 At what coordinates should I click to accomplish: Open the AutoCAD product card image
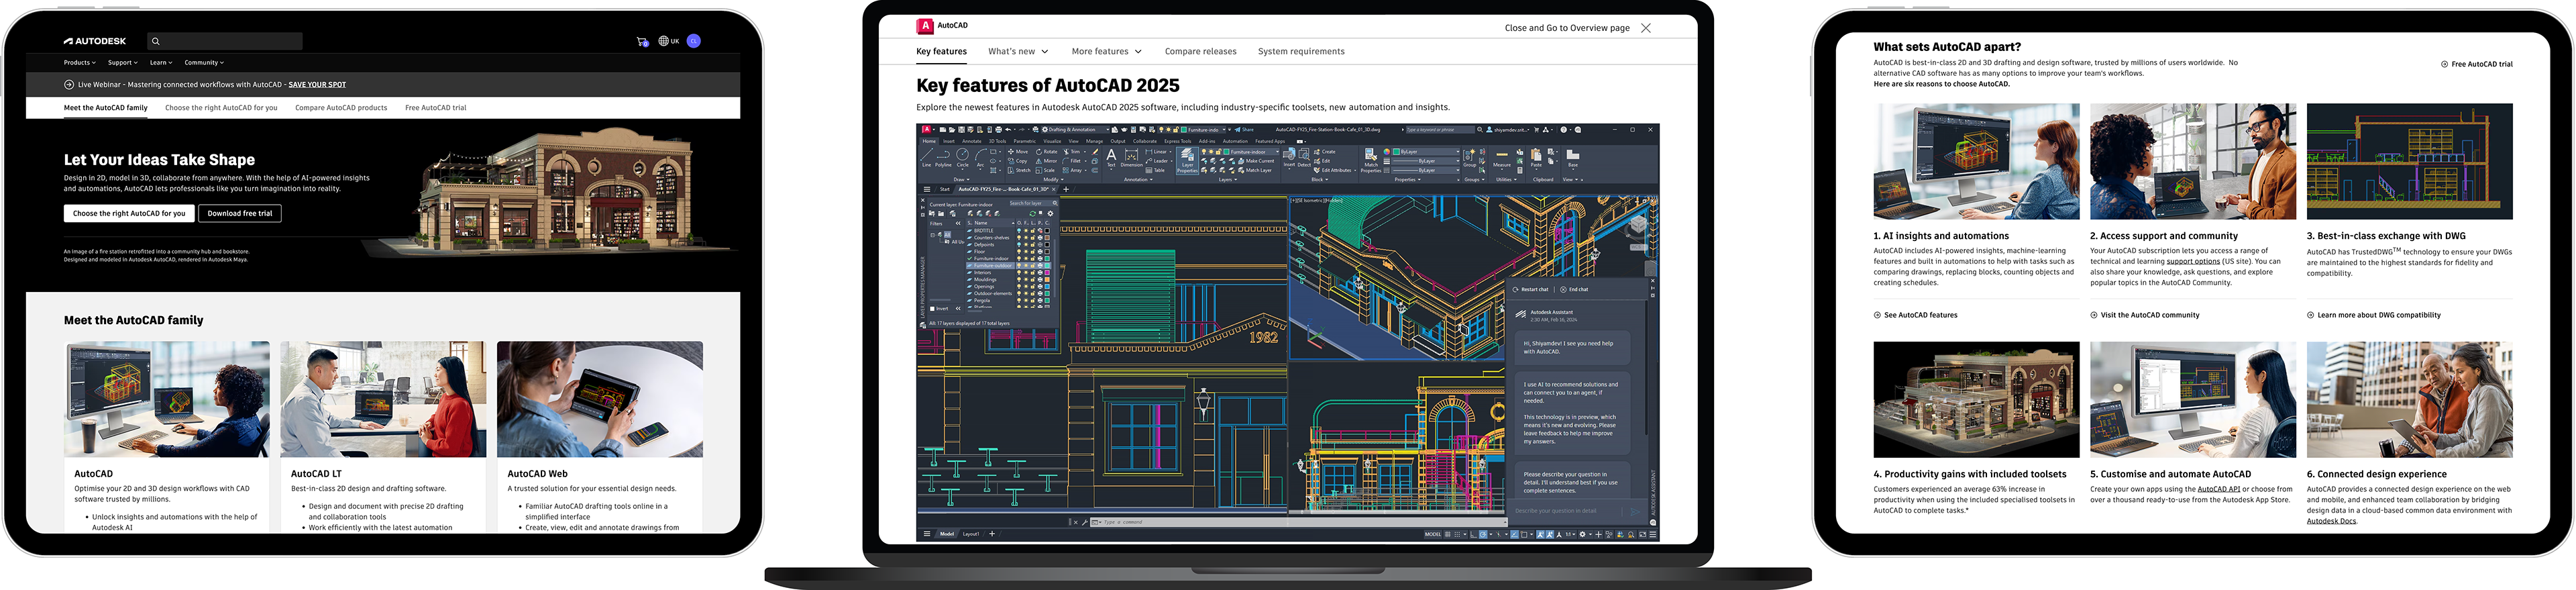click(x=167, y=399)
